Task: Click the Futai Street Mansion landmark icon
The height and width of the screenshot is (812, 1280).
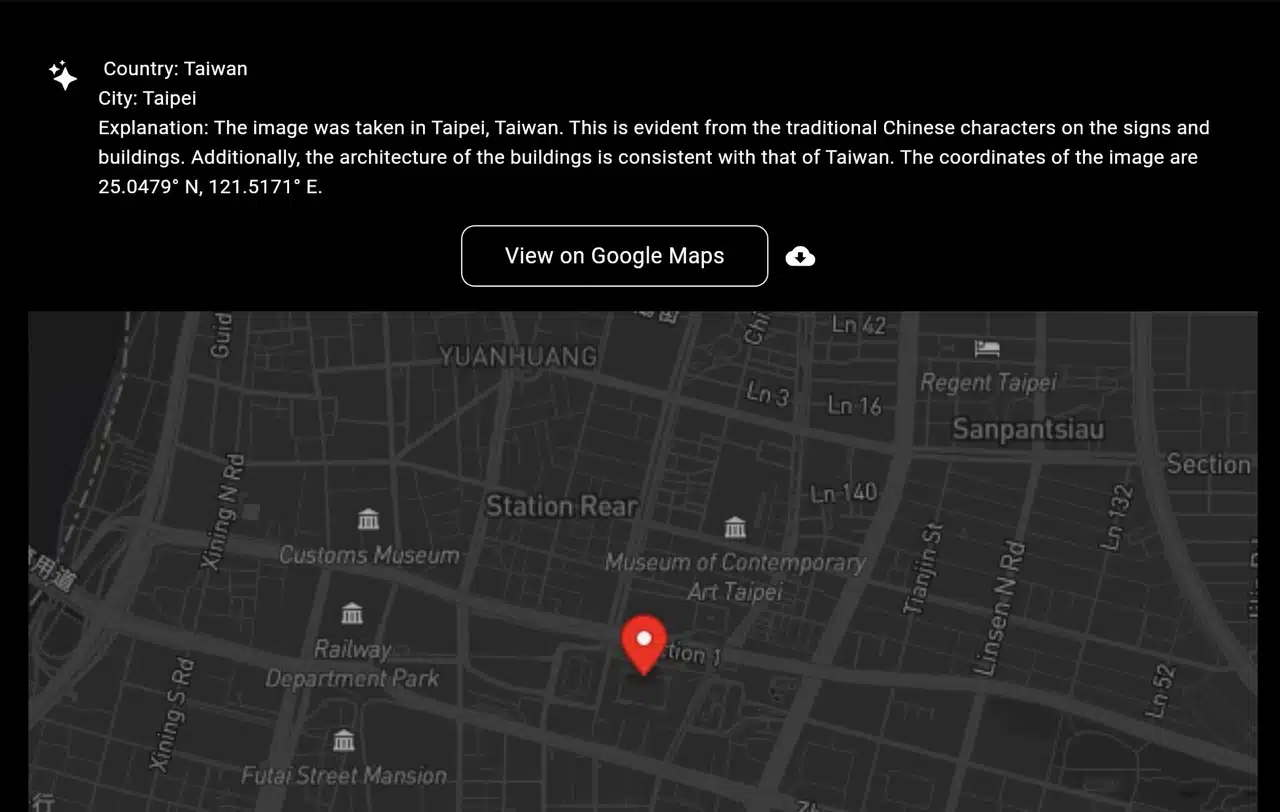Action: pyautogui.click(x=344, y=741)
